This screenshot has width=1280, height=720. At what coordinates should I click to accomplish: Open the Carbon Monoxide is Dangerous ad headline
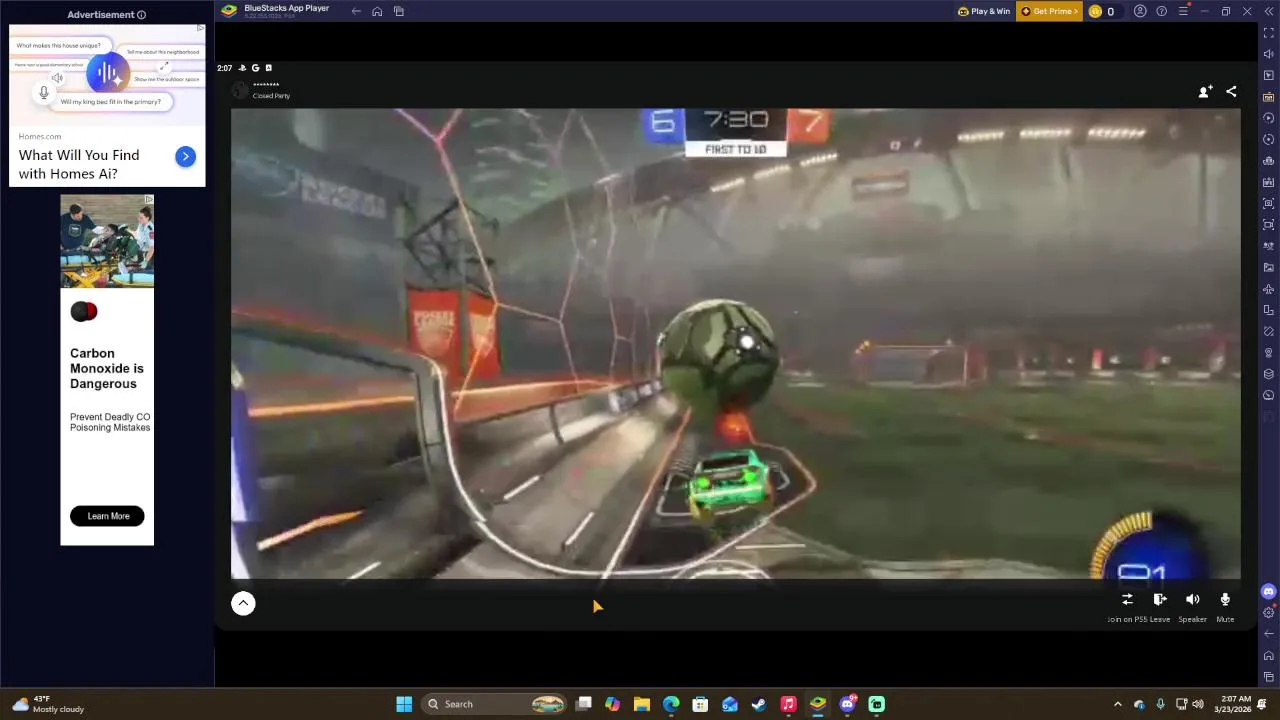click(x=107, y=368)
